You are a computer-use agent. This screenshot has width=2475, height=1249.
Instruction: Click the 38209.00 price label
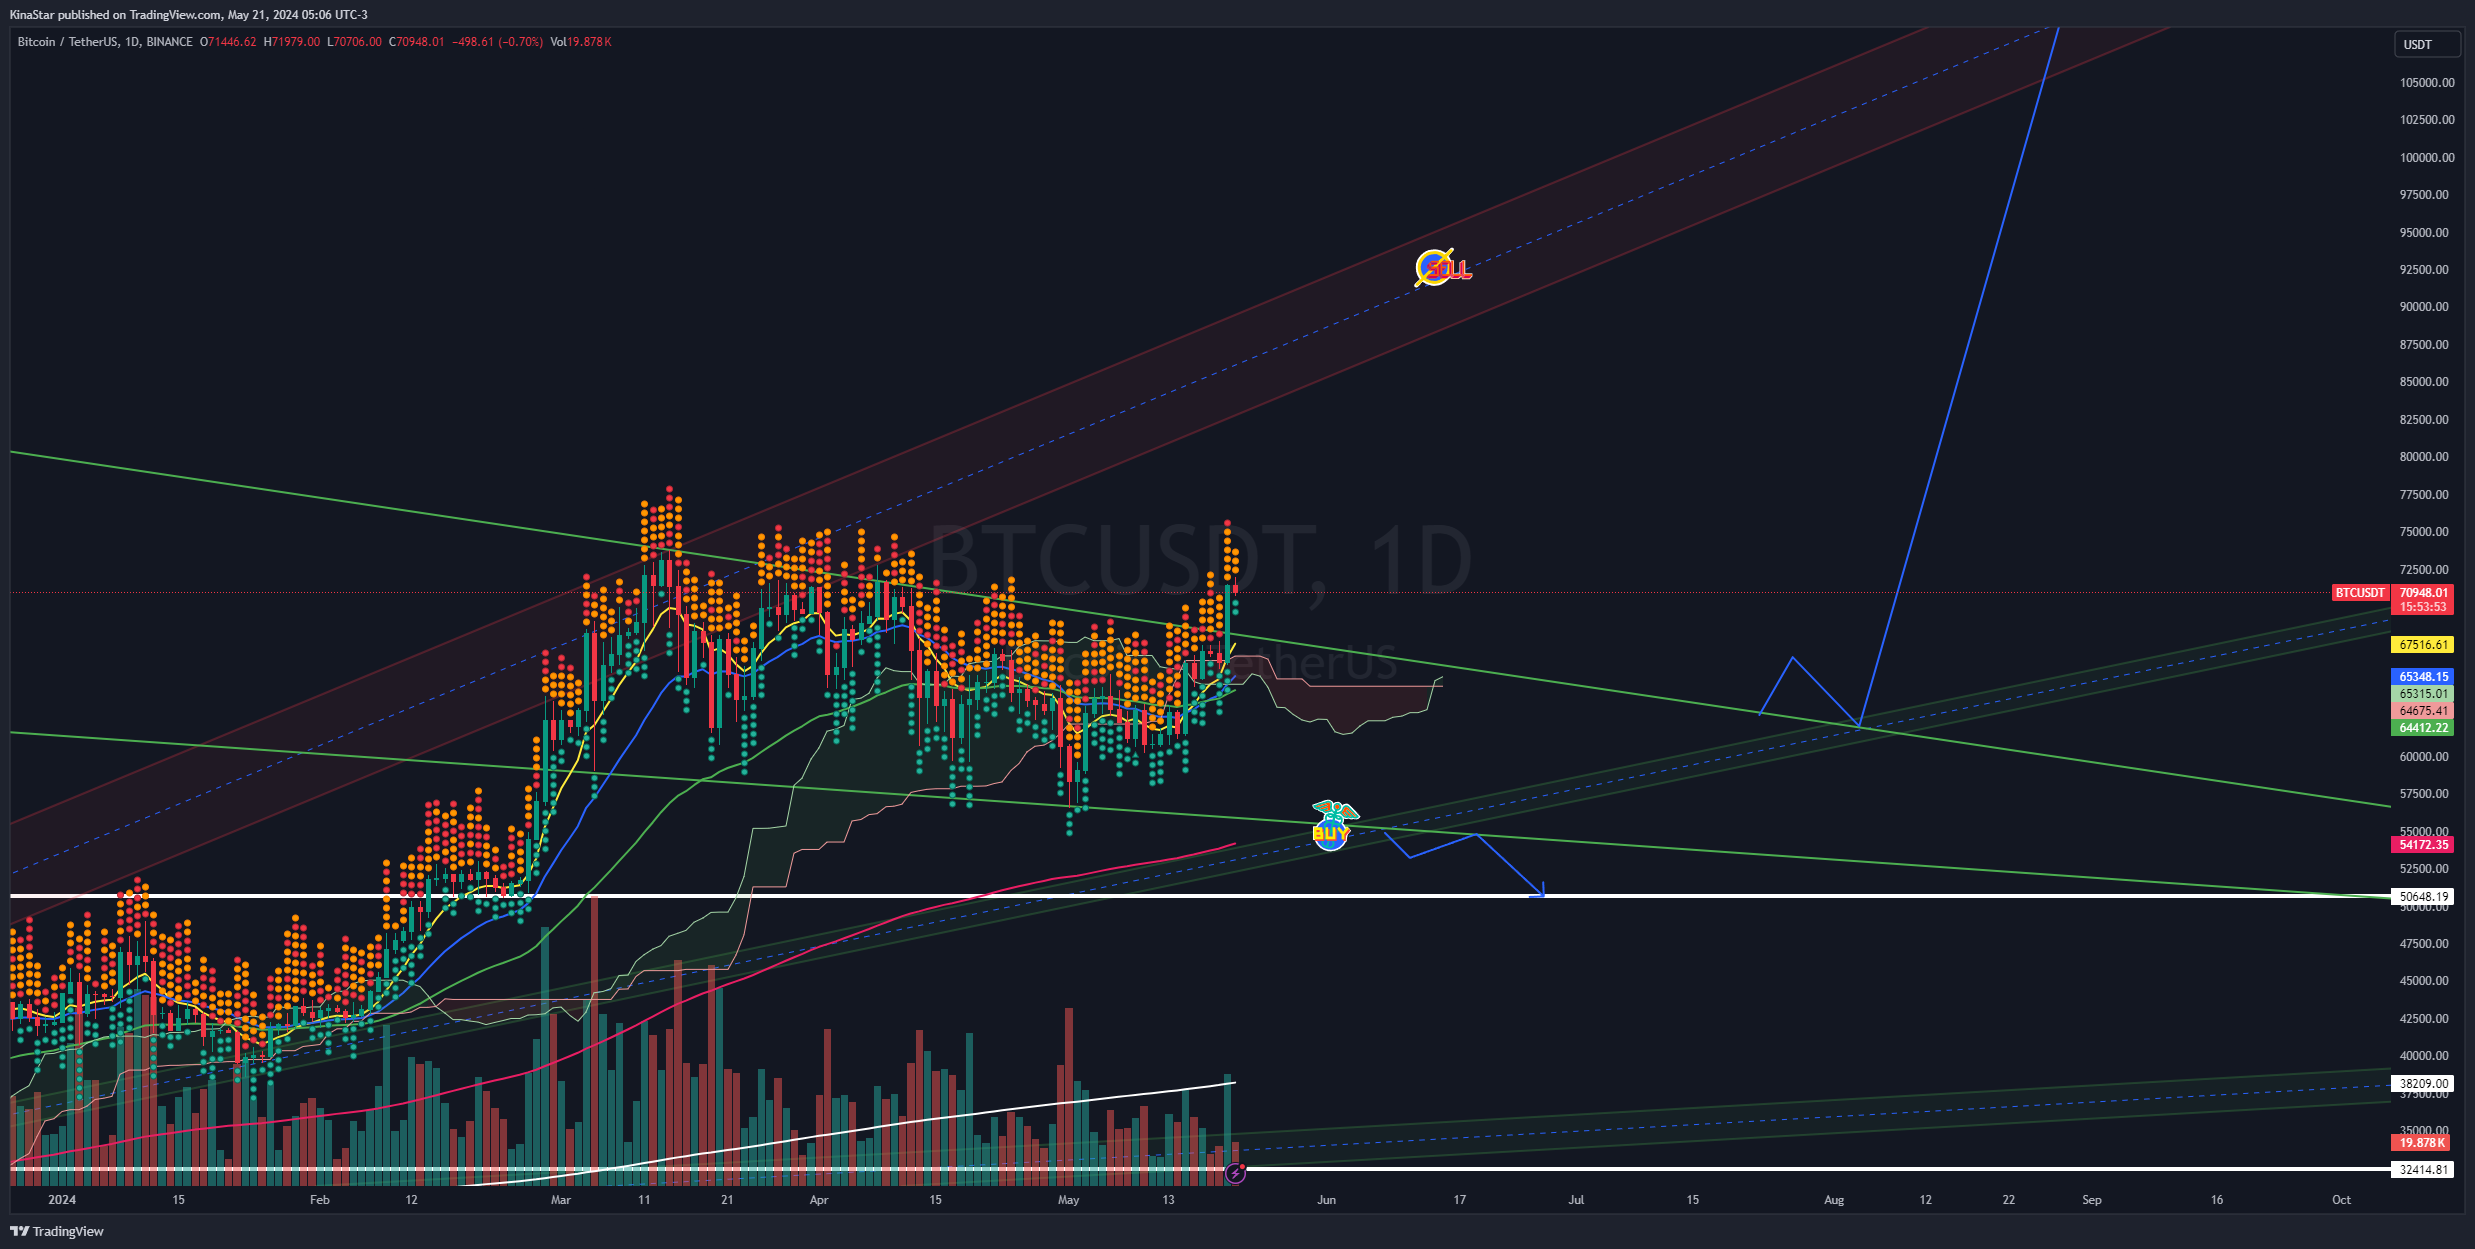coord(2423,1083)
